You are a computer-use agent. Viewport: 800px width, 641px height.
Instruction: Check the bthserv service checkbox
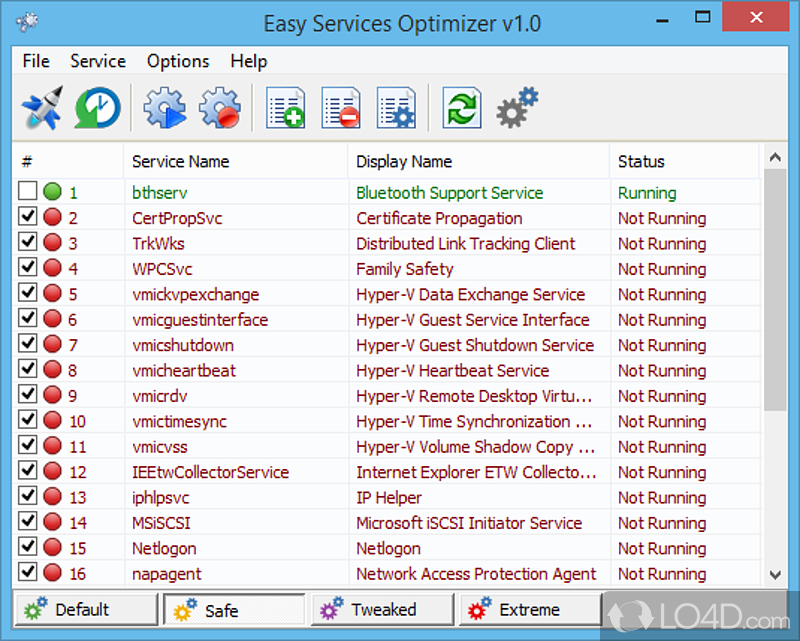(x=28, y=192)
